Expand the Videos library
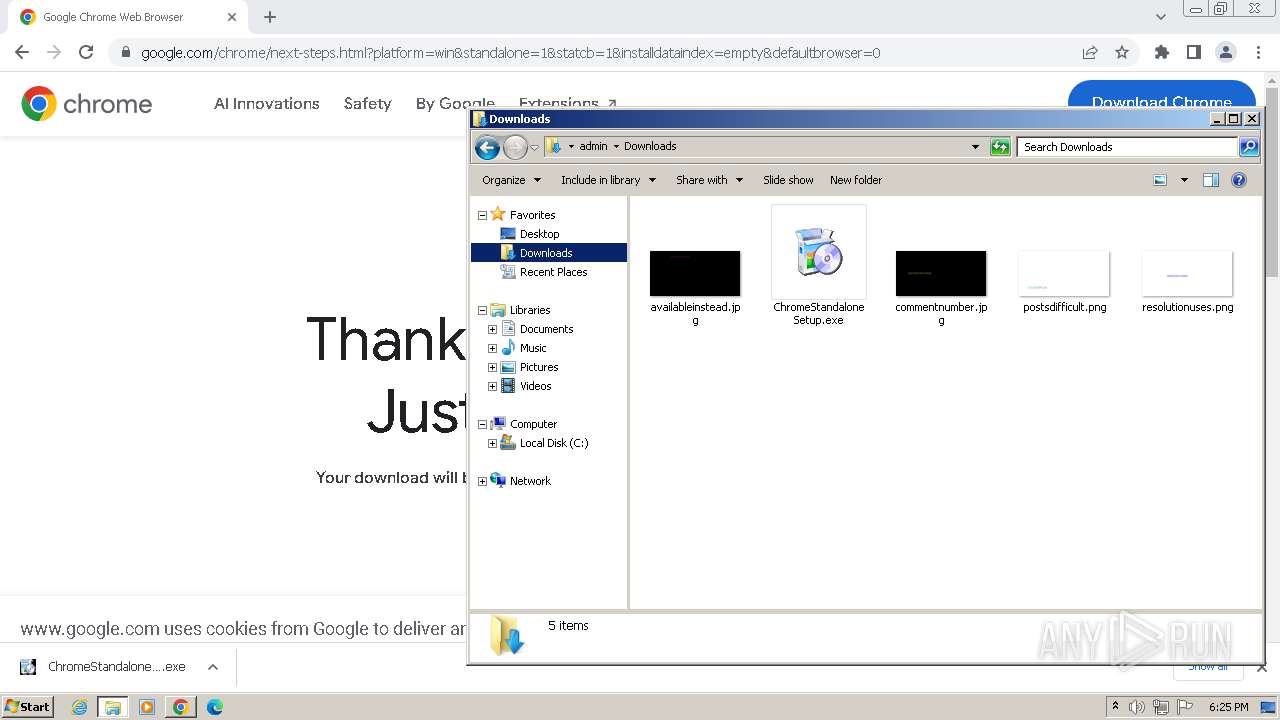 pos(492,386)
